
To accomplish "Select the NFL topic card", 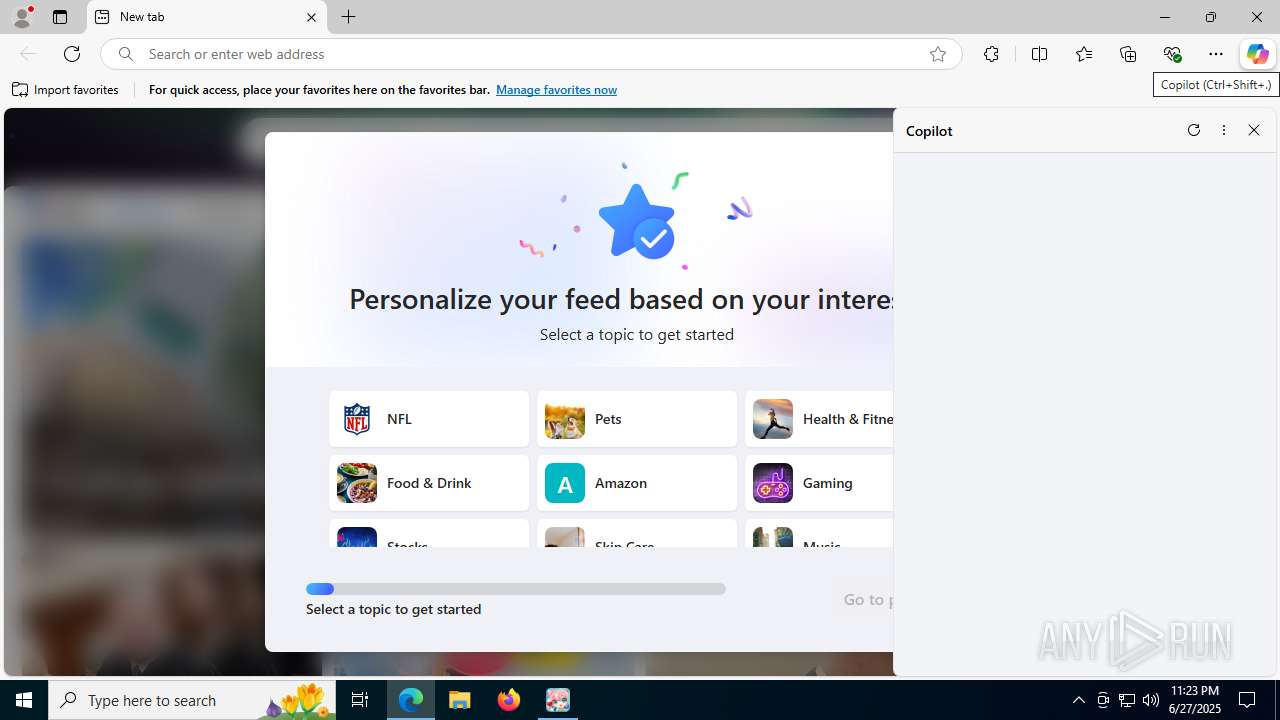I will pyautogui.click(x=429, y=419).
